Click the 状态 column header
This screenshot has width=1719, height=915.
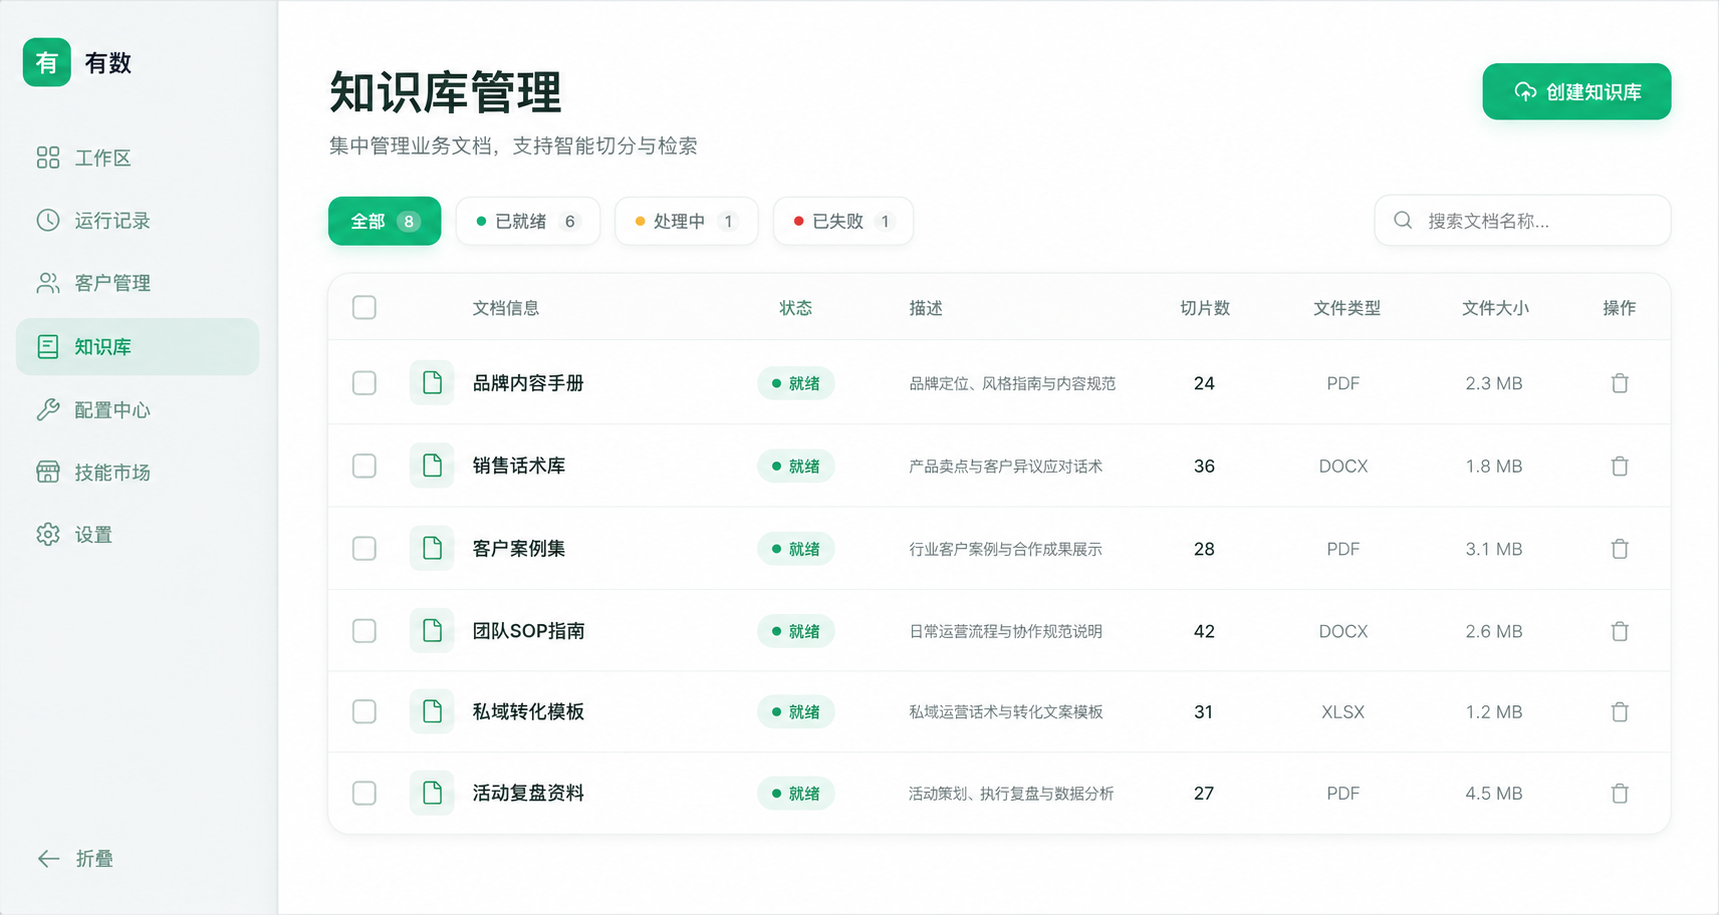pos(796,308)
